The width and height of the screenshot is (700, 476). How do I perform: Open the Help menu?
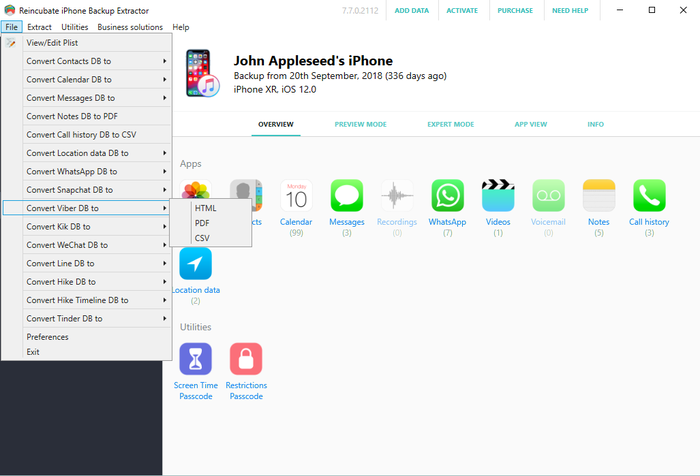click(x=181, y=27)
